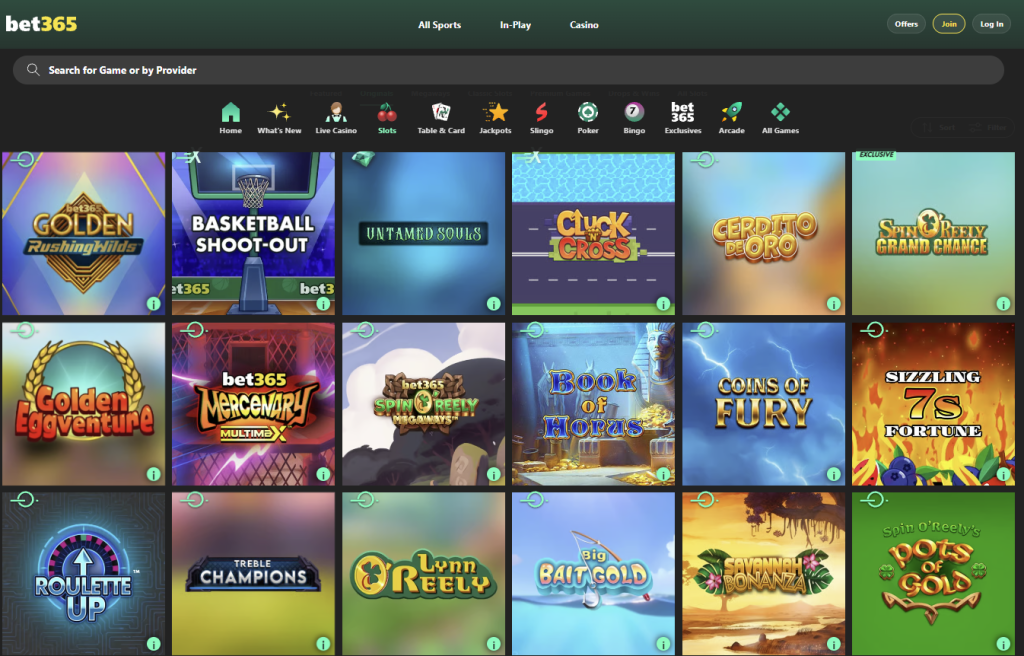Screen dimensions: 1024x656
Task: Click the search magnifier icon
Action: point(33,69)
